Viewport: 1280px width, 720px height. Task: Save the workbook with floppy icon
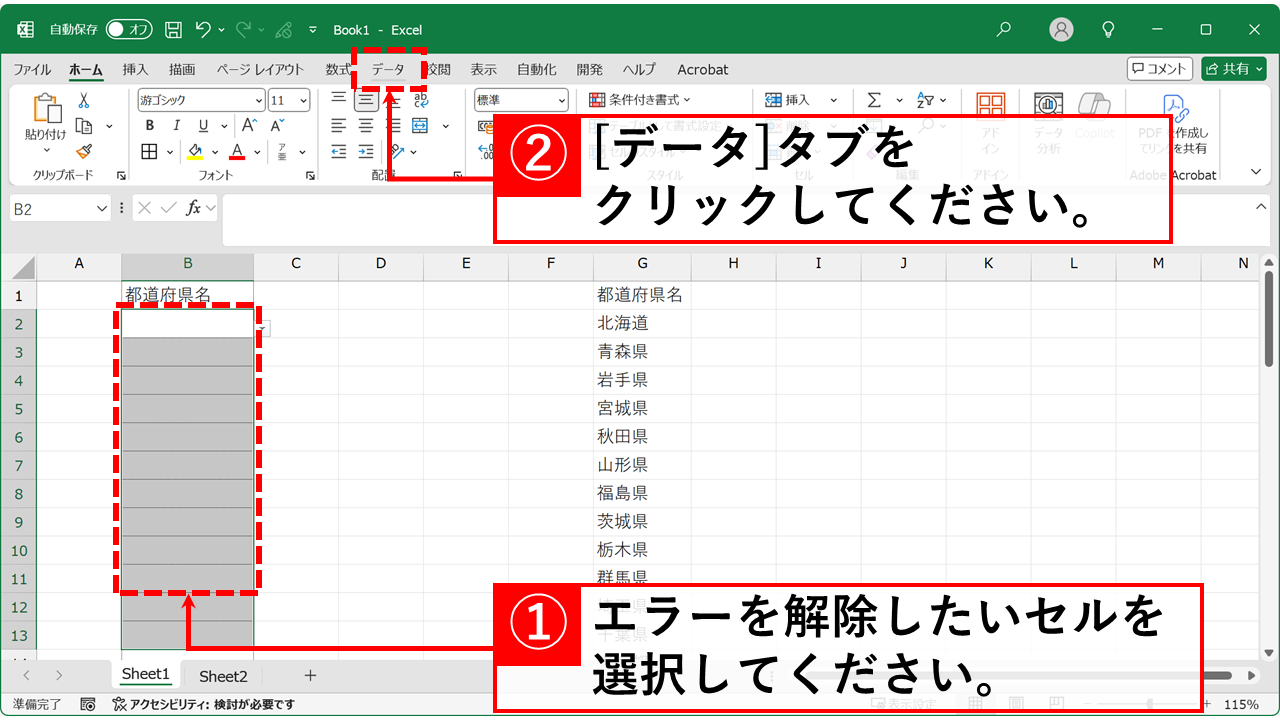pyautogui.click(x=173, y=30)
